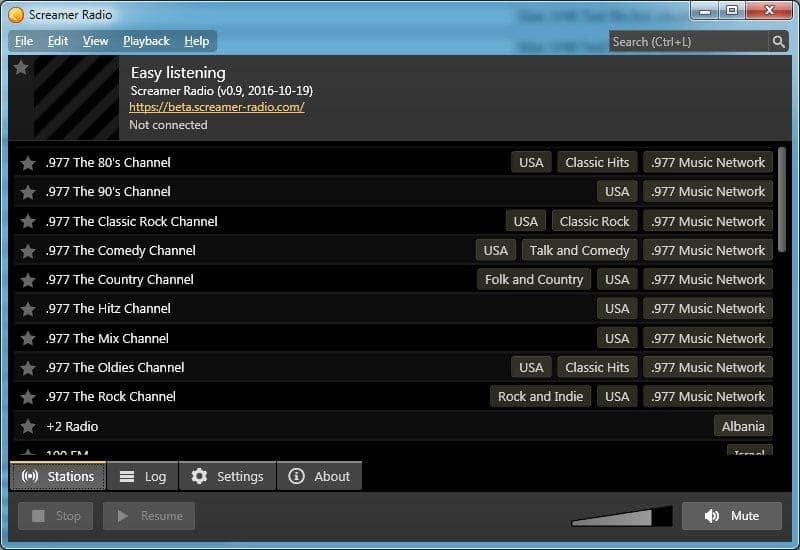Adjust the volume slider
The width and height of the screenshot is (800, 550).
[x=621, y=516]
